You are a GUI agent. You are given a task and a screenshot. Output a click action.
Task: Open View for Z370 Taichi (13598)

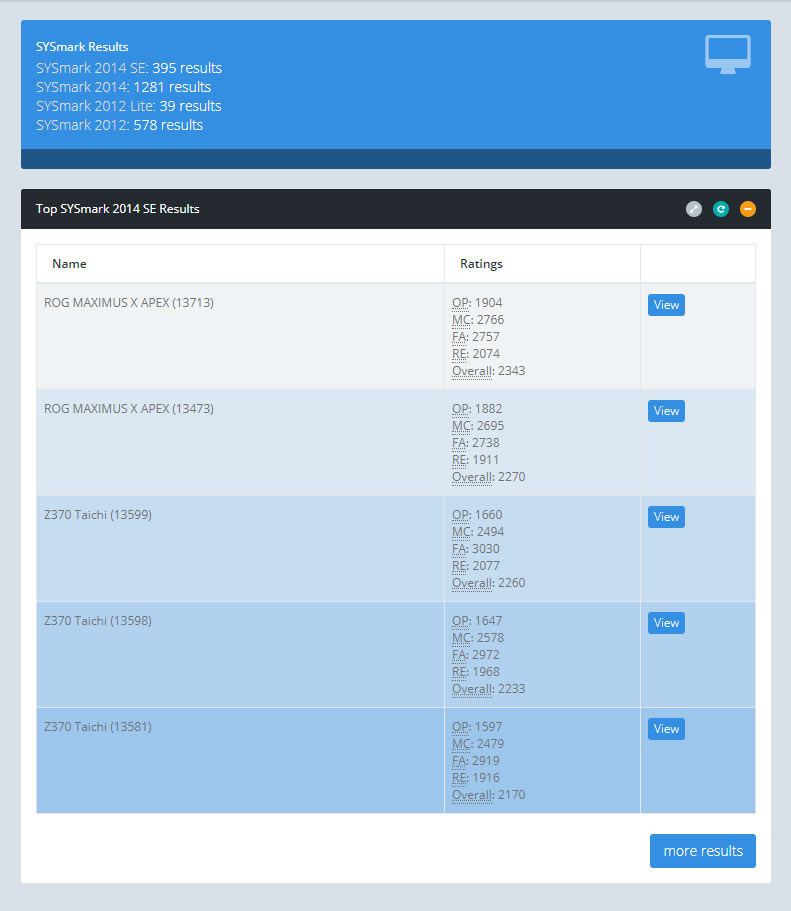666,623
